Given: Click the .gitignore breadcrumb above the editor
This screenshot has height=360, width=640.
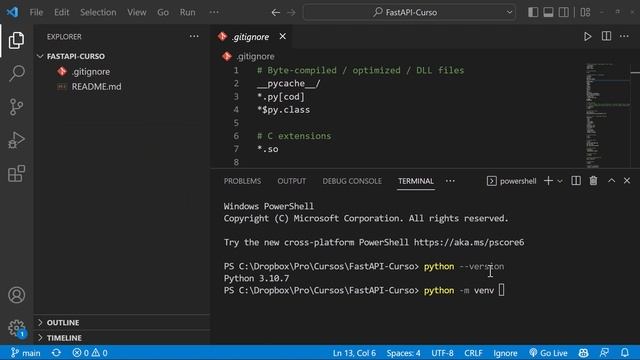Looking at the screenshot, I should [x=249, y=56].
